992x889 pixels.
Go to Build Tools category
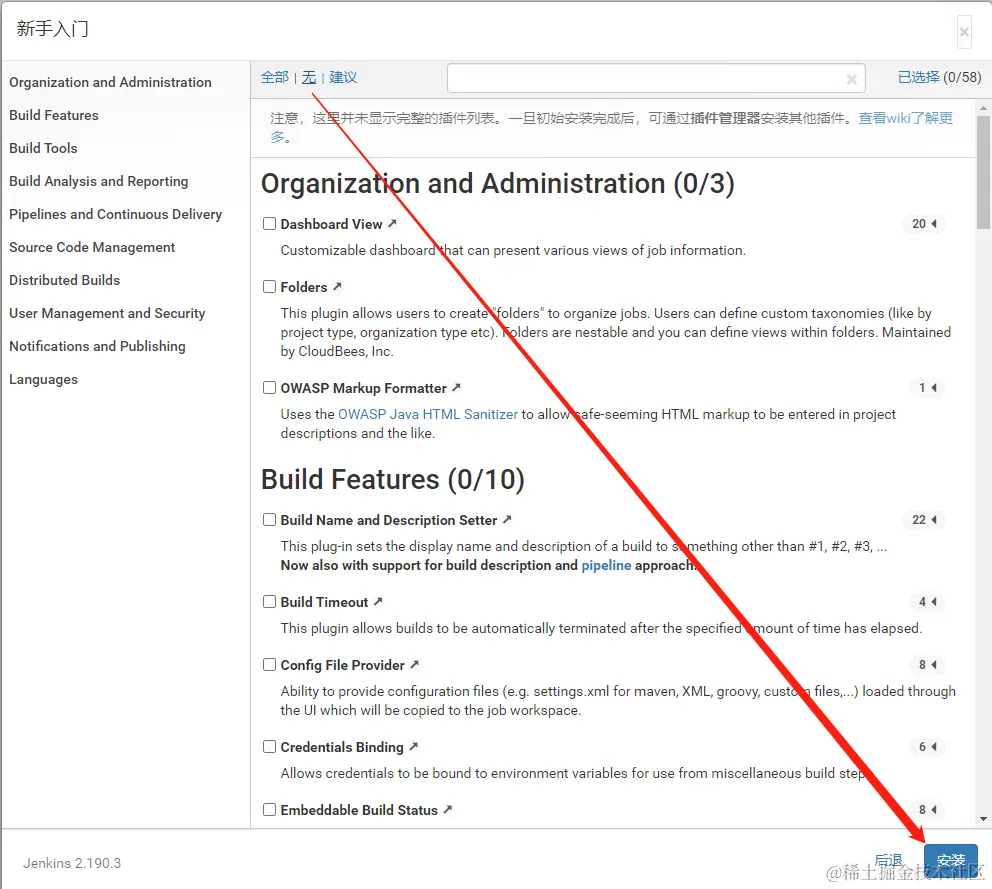pyautogui.click(x=43, y=148)
